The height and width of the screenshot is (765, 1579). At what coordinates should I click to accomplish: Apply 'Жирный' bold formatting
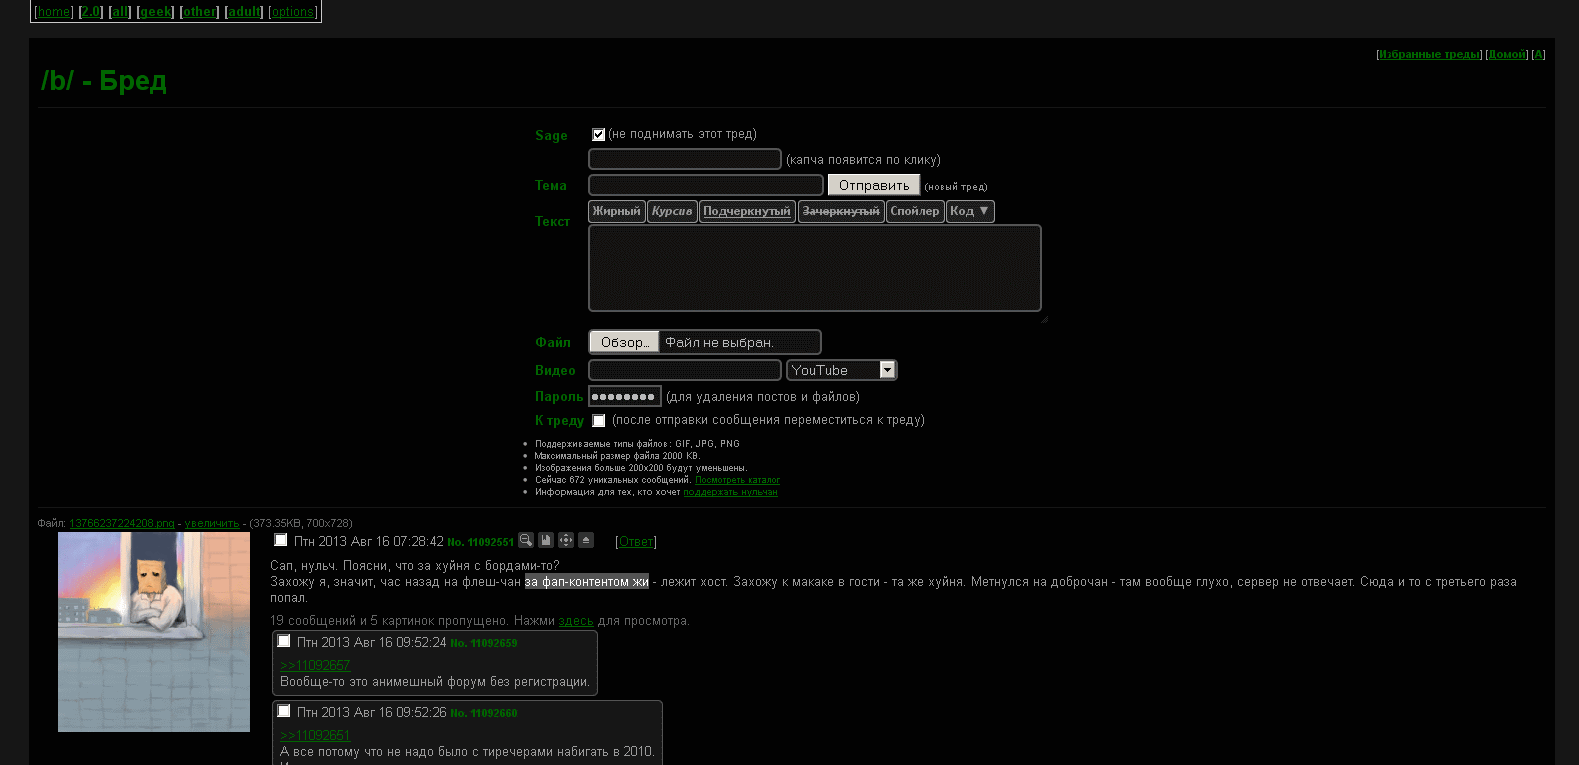[x=616, y=211]
